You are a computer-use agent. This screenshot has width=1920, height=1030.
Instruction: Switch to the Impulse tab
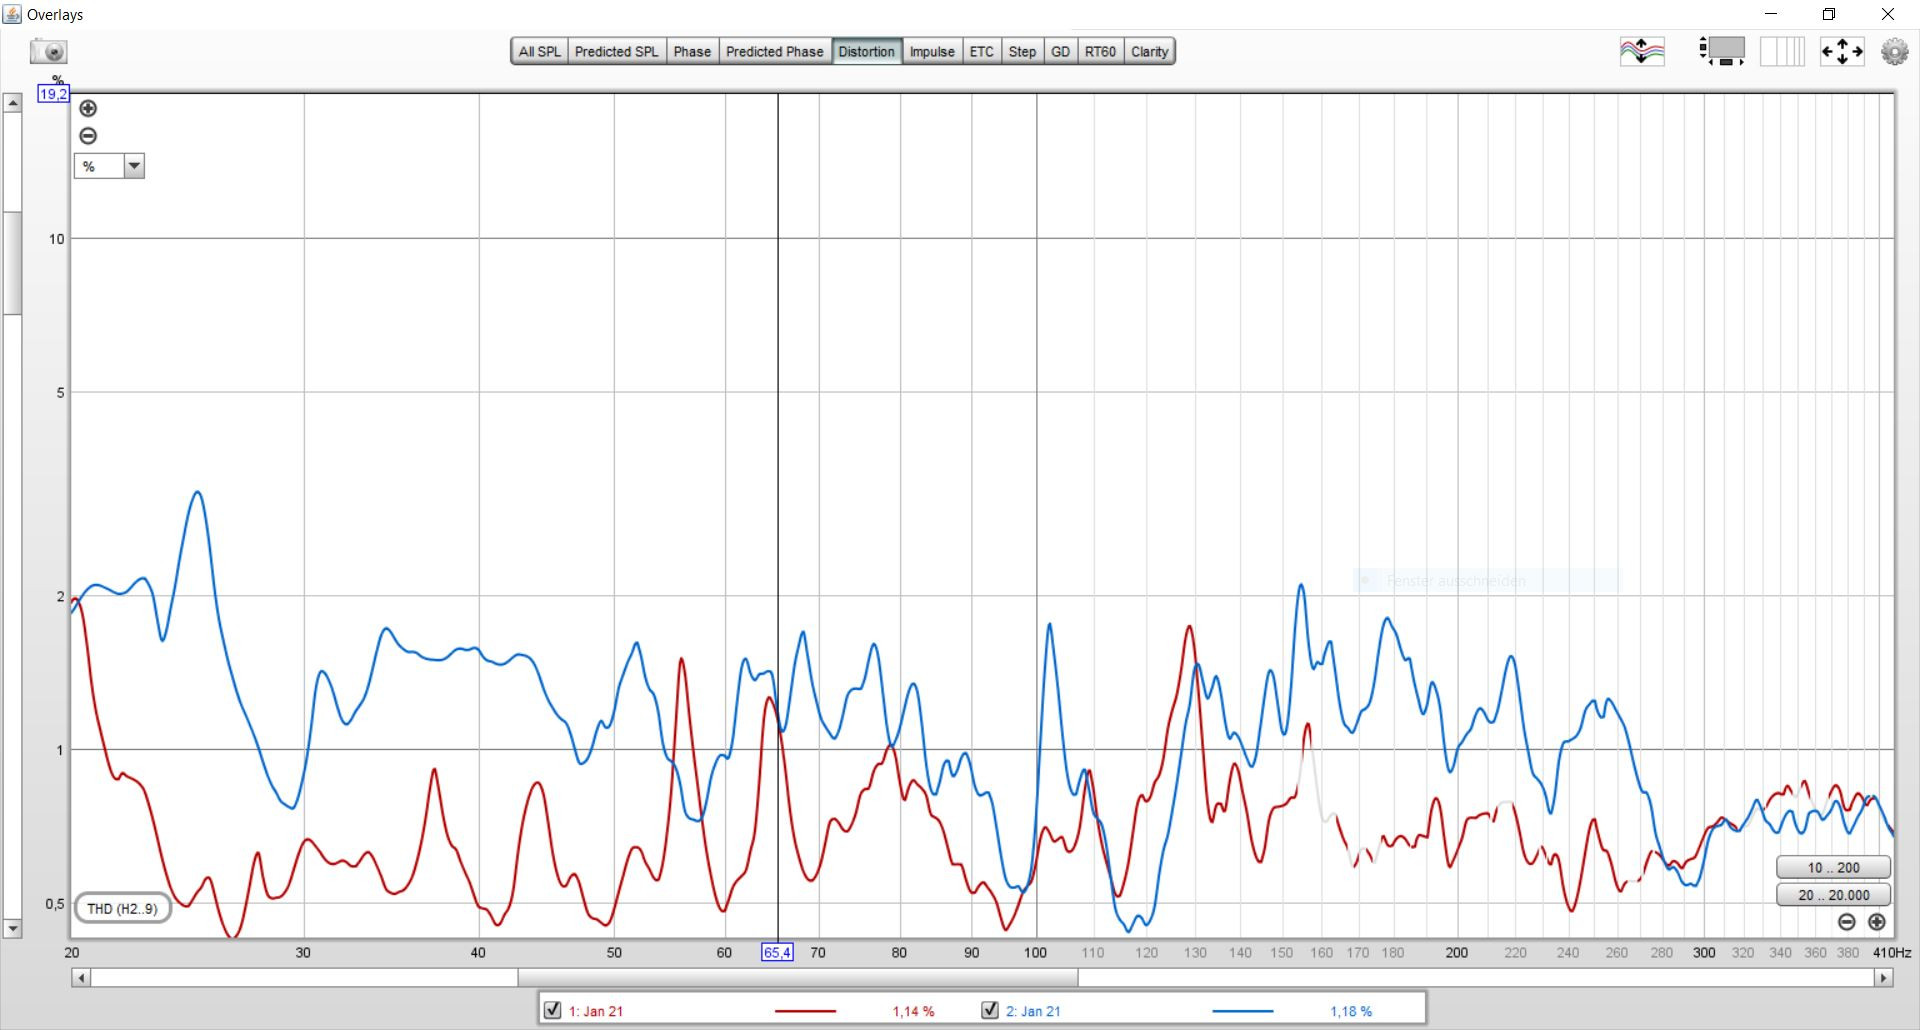(932, 51)
